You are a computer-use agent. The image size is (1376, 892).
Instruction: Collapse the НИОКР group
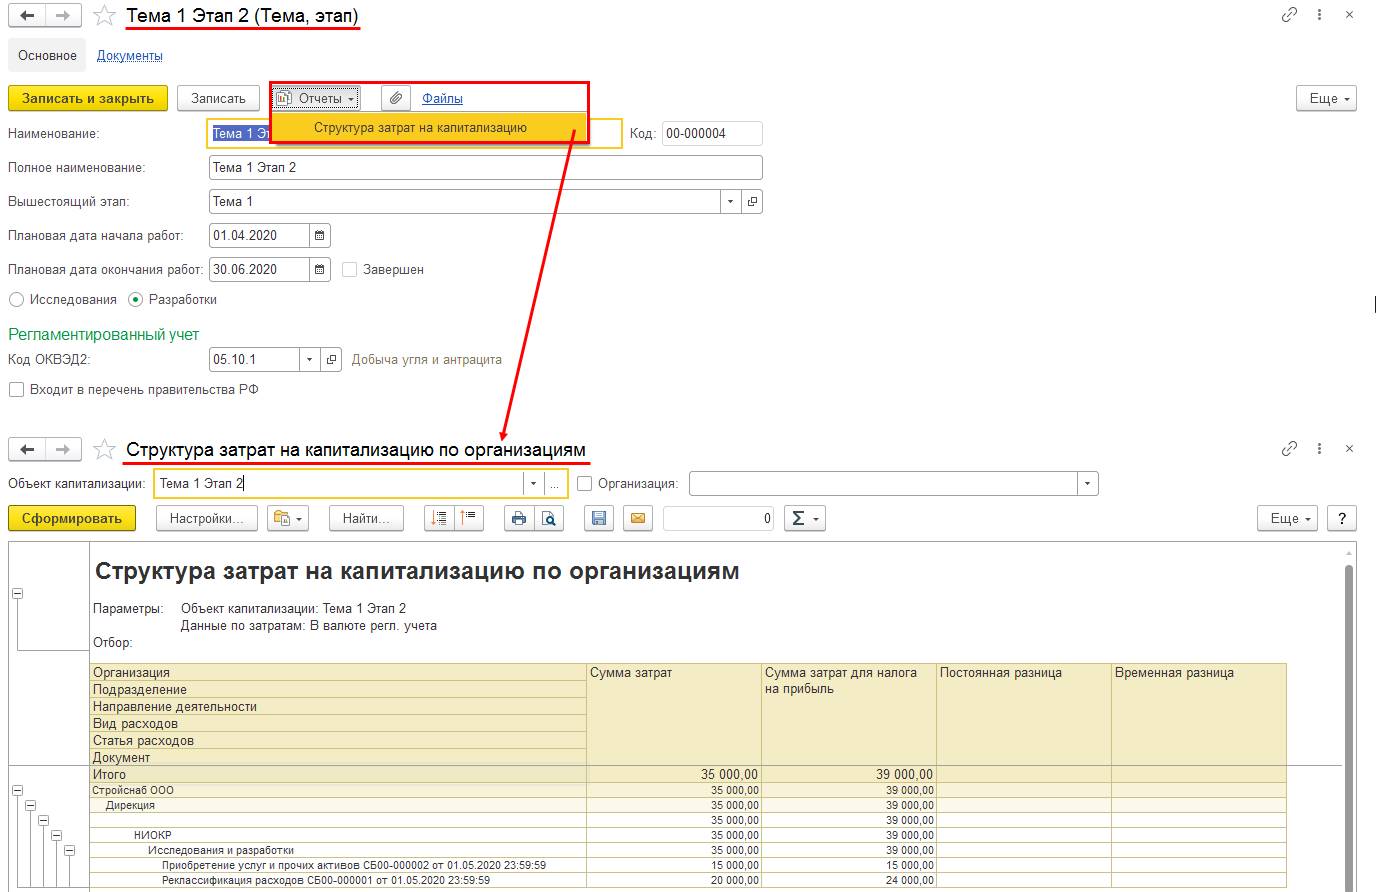tap(56, 836)
